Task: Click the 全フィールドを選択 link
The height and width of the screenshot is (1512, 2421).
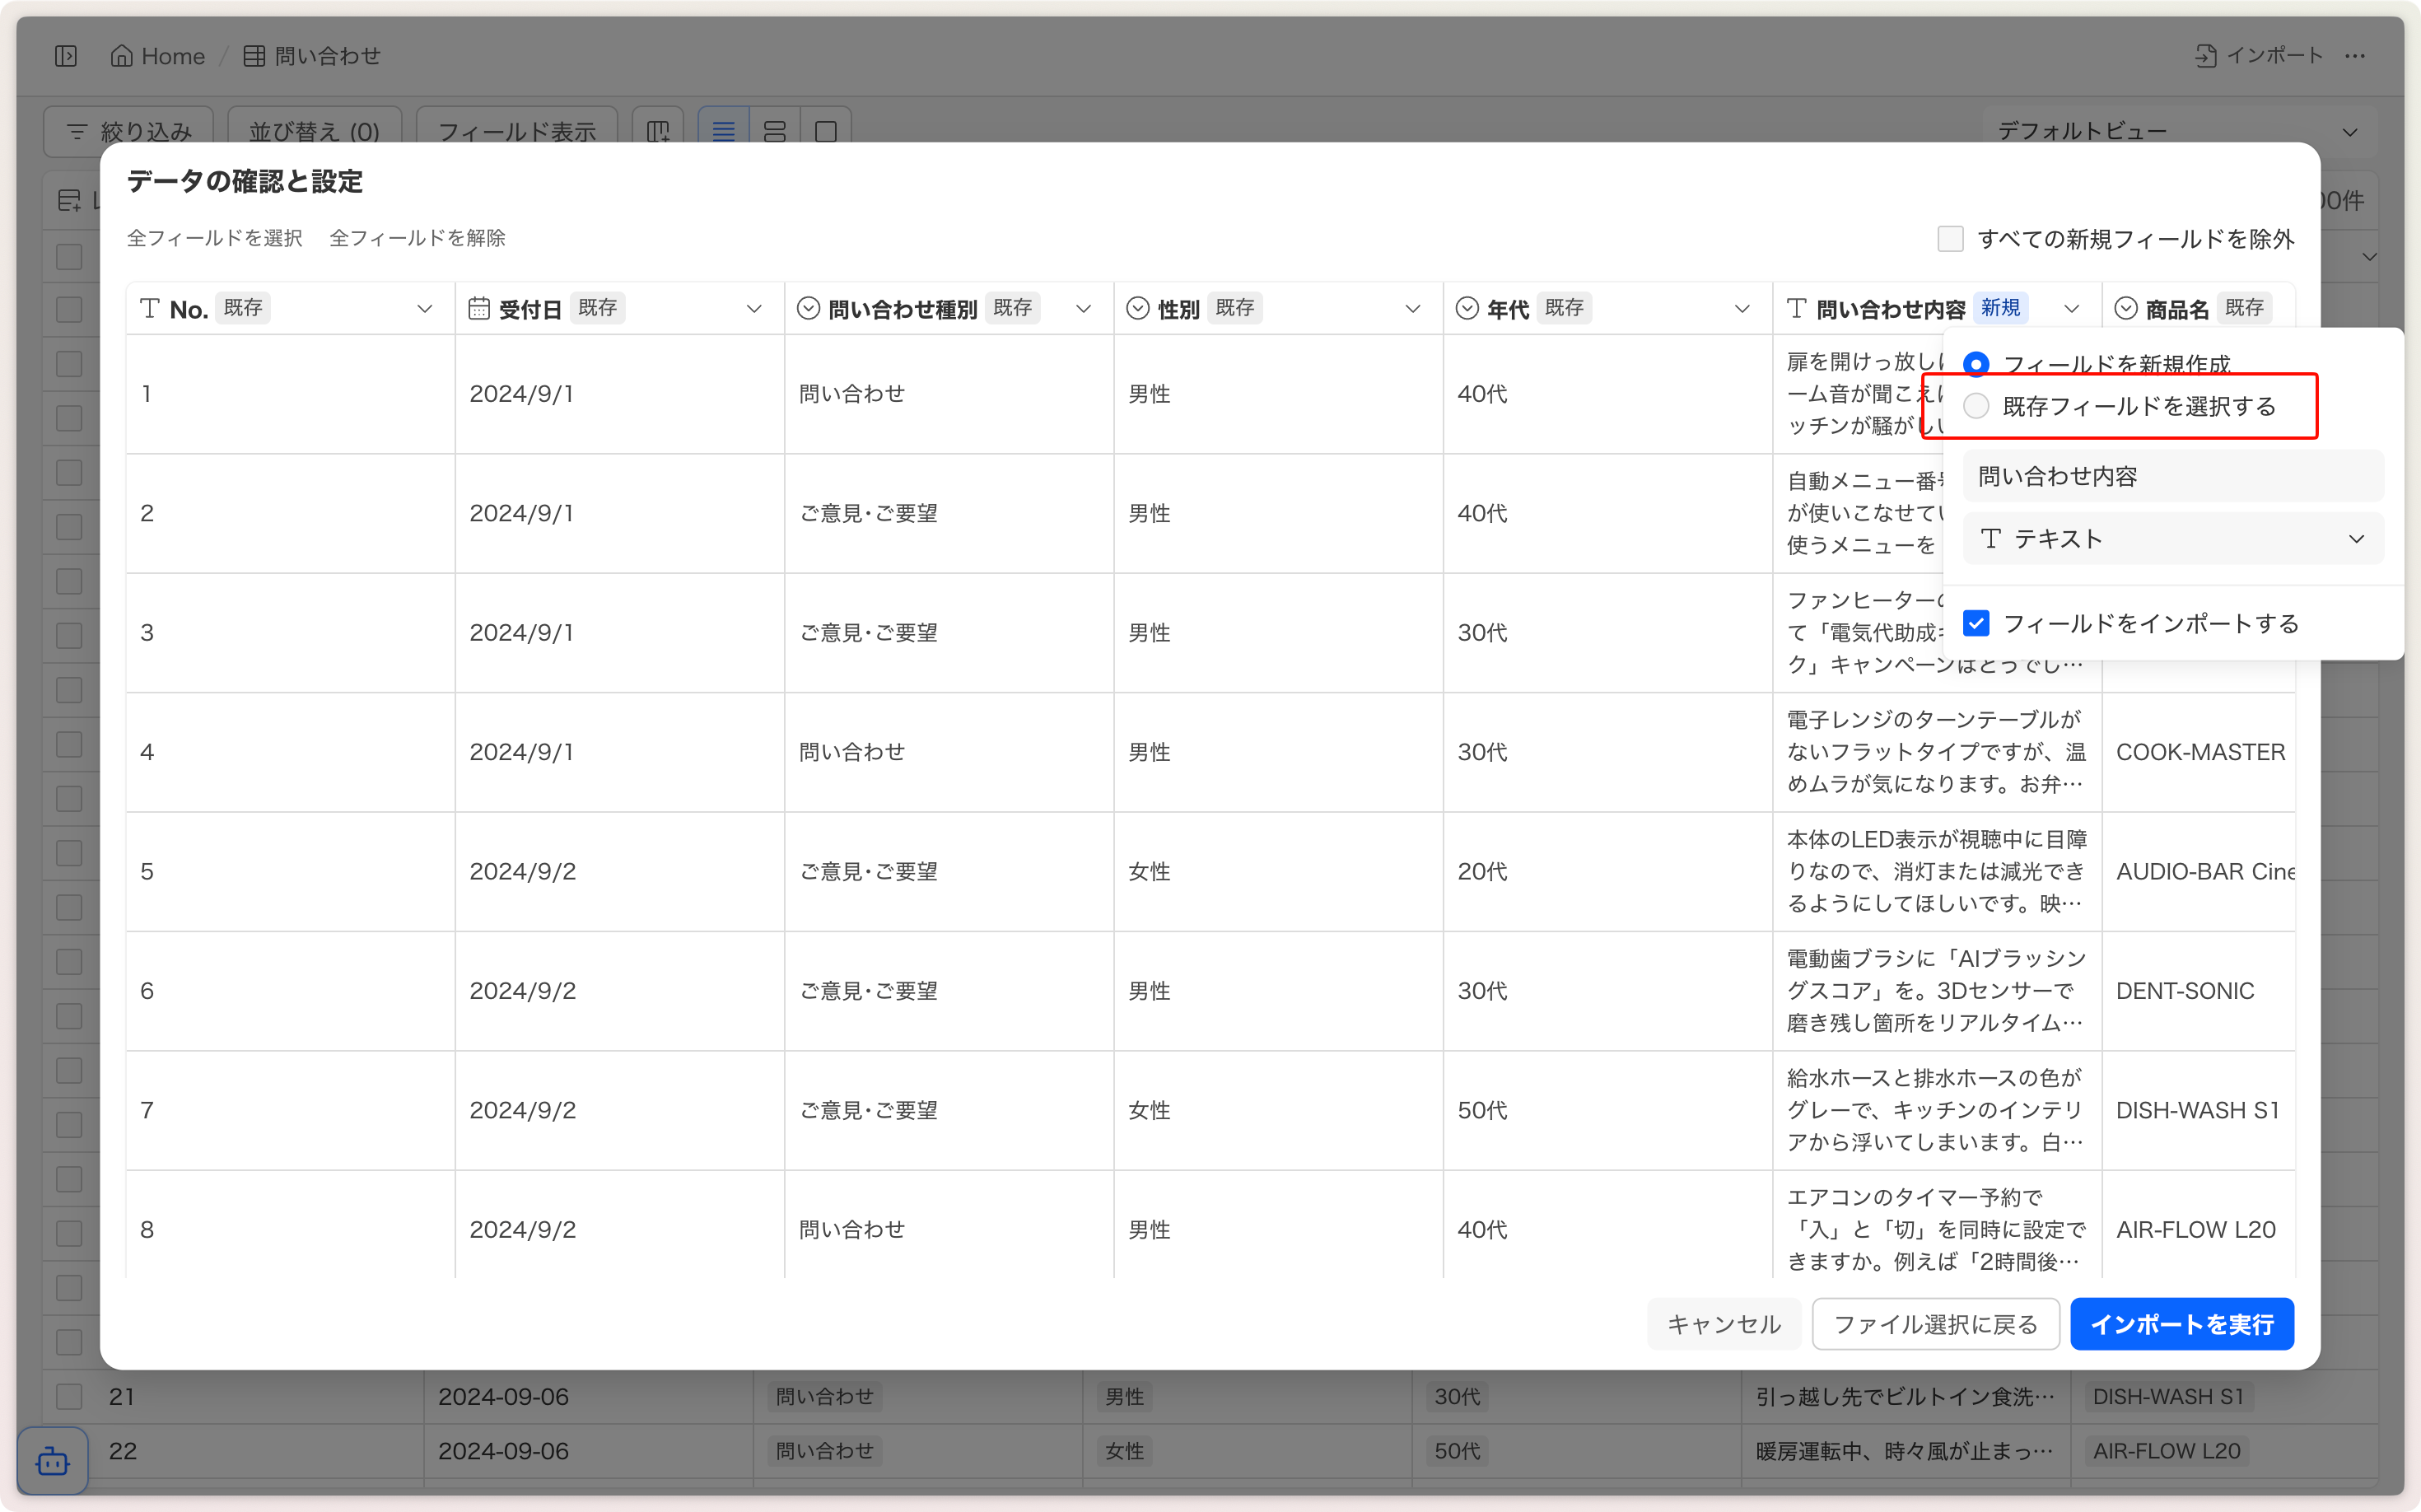Action: pyautogui.click(x=214, y=238)
